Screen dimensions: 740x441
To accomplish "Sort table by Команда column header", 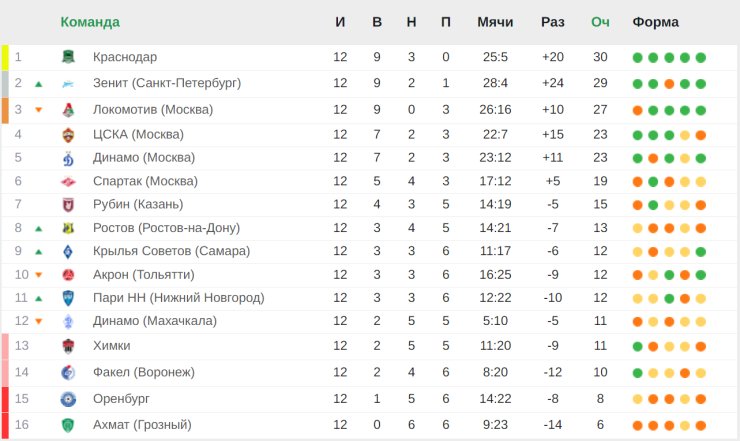I will click(90, 22).
